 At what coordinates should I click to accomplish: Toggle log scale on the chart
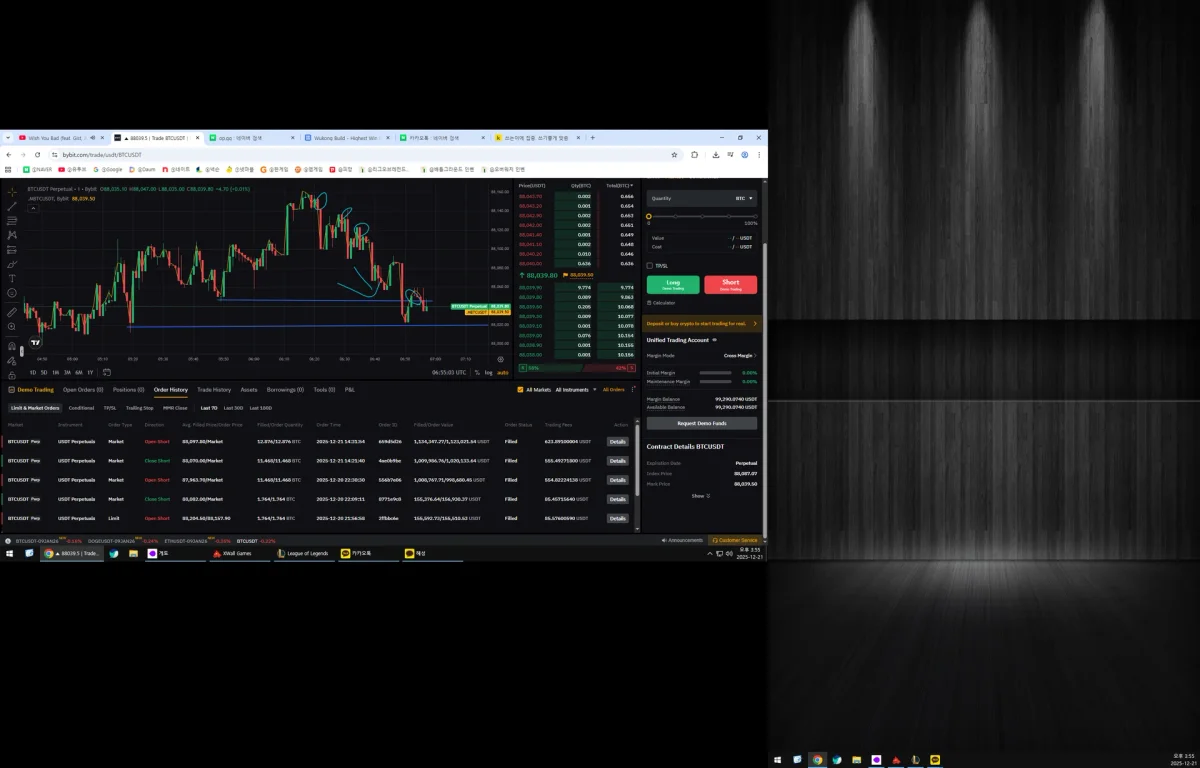489,372
